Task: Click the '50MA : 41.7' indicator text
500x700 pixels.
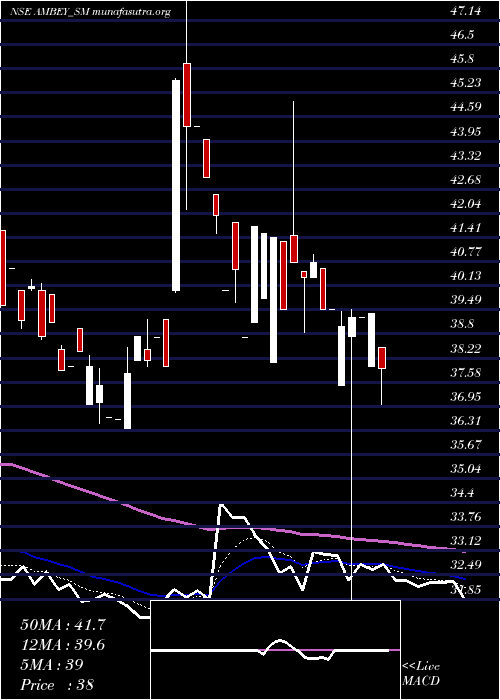Action: (x=63, y=625)
